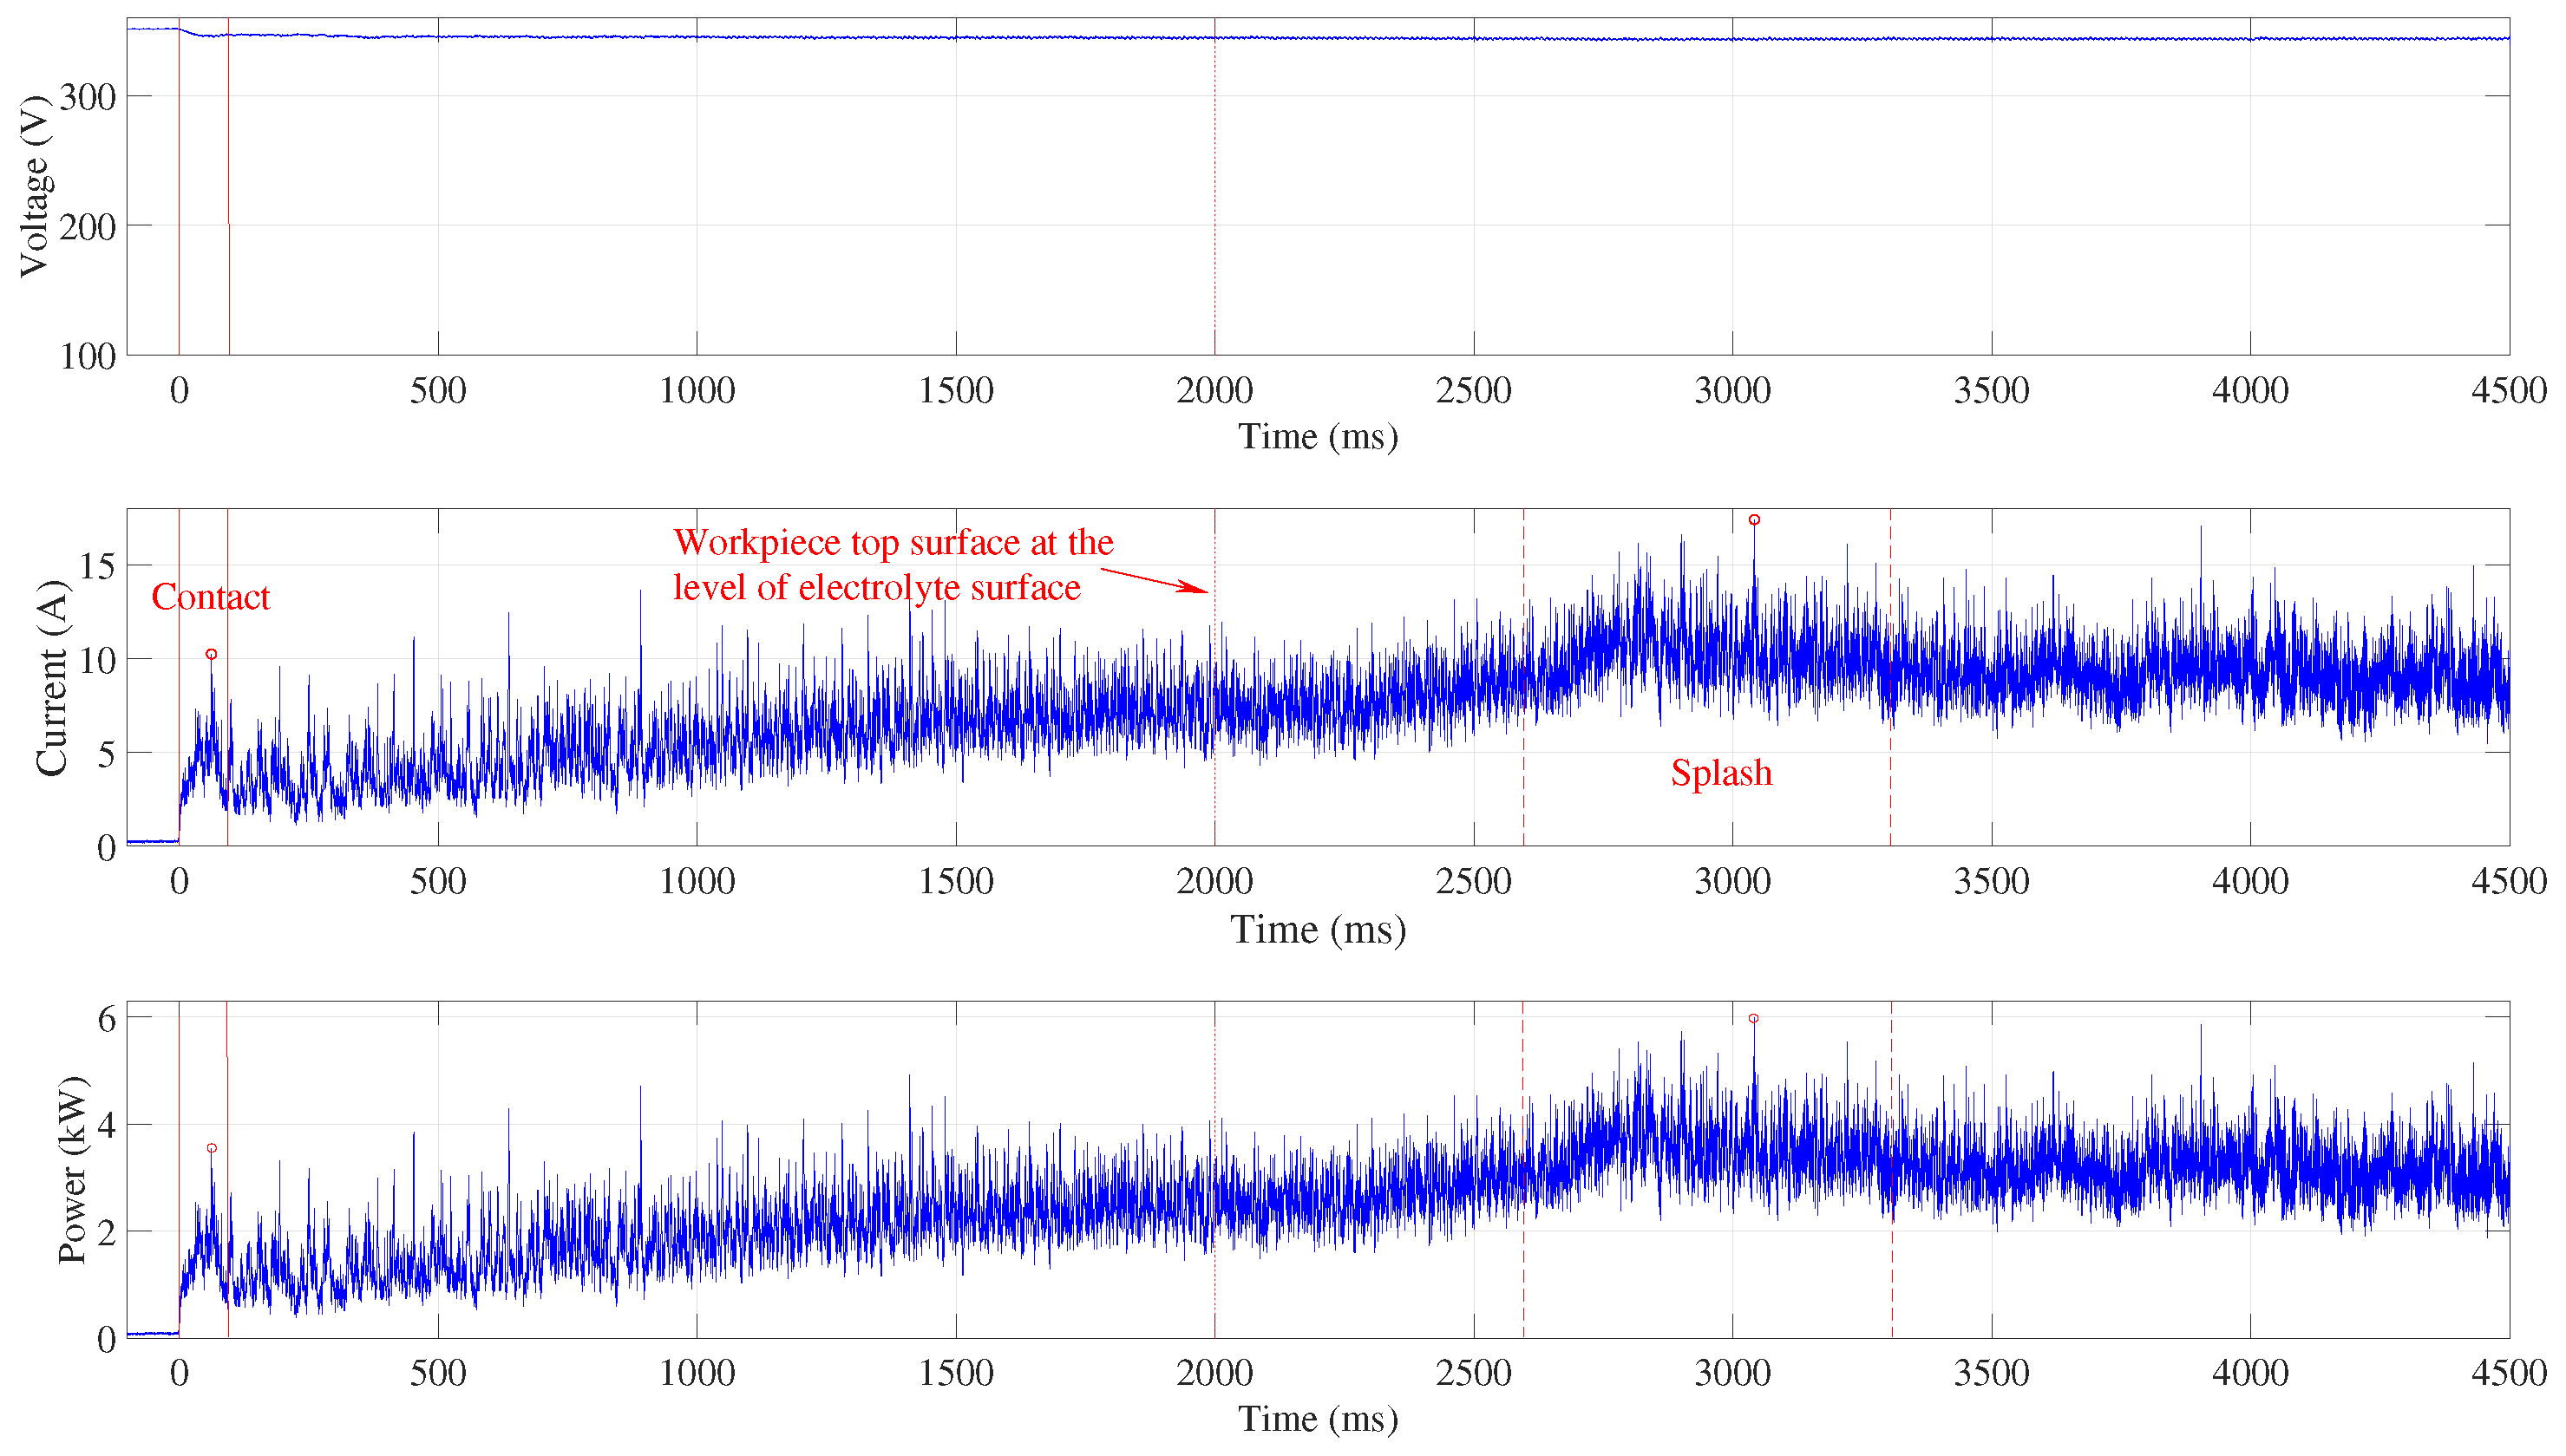
Task: Click 'Workpiece top surface at the' annotation text
Action: [893, 542]
